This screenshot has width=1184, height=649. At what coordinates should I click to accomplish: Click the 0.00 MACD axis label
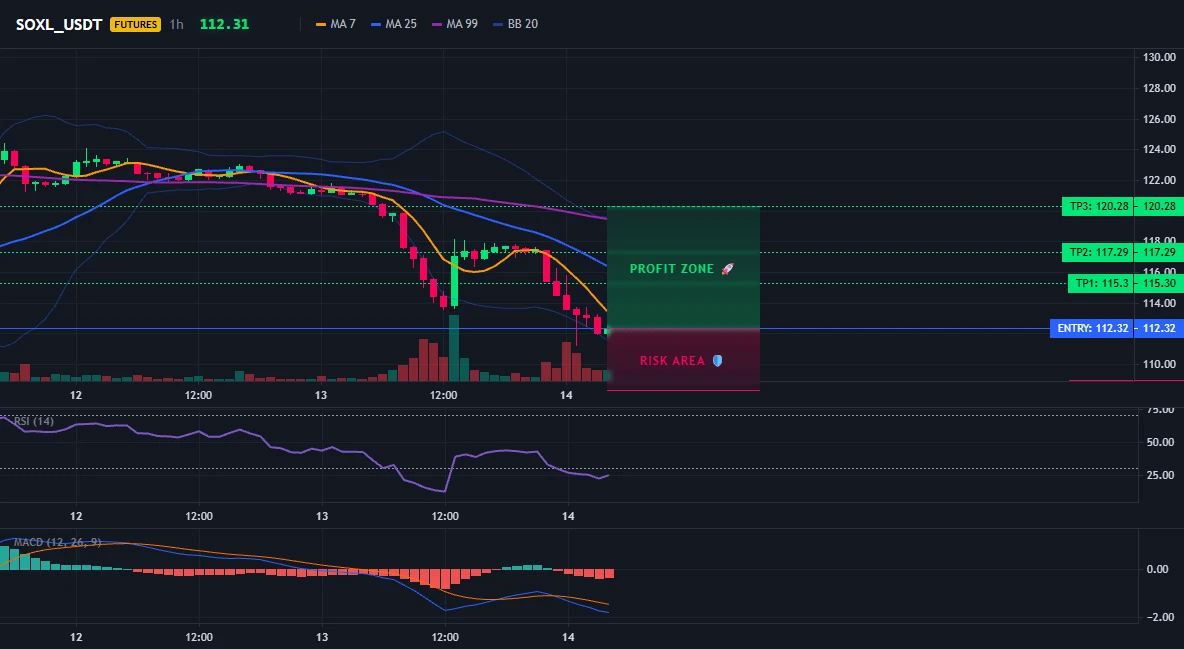pyautogui.click(x=1158, y=570)
